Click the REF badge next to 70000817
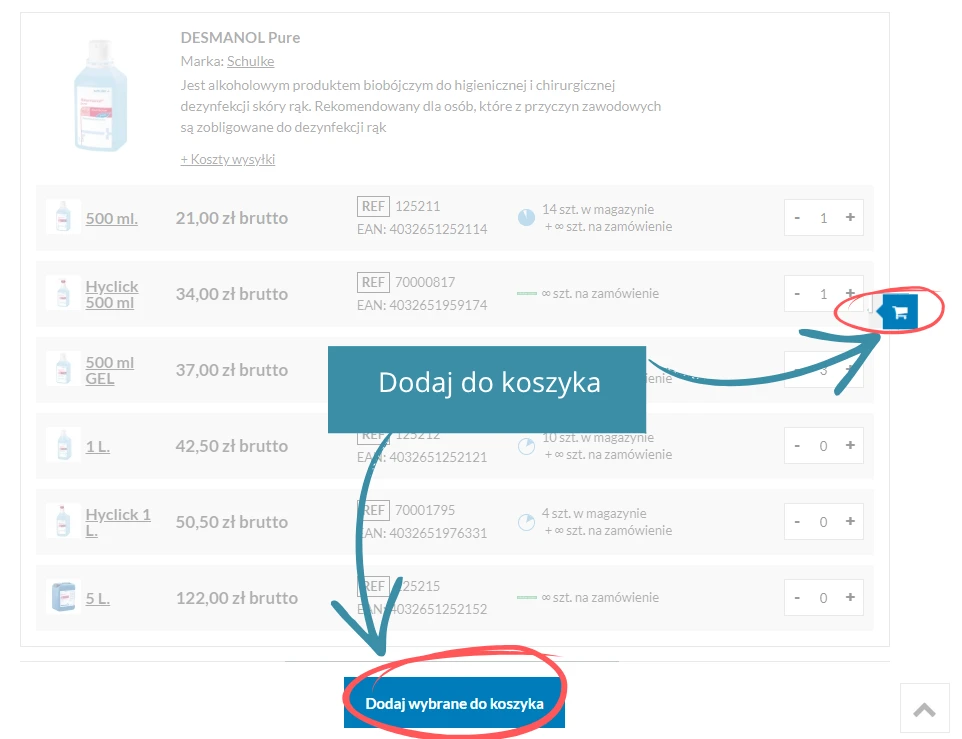Image resolution: width=962 pixels, height=739 pixels. click(373, 282)
